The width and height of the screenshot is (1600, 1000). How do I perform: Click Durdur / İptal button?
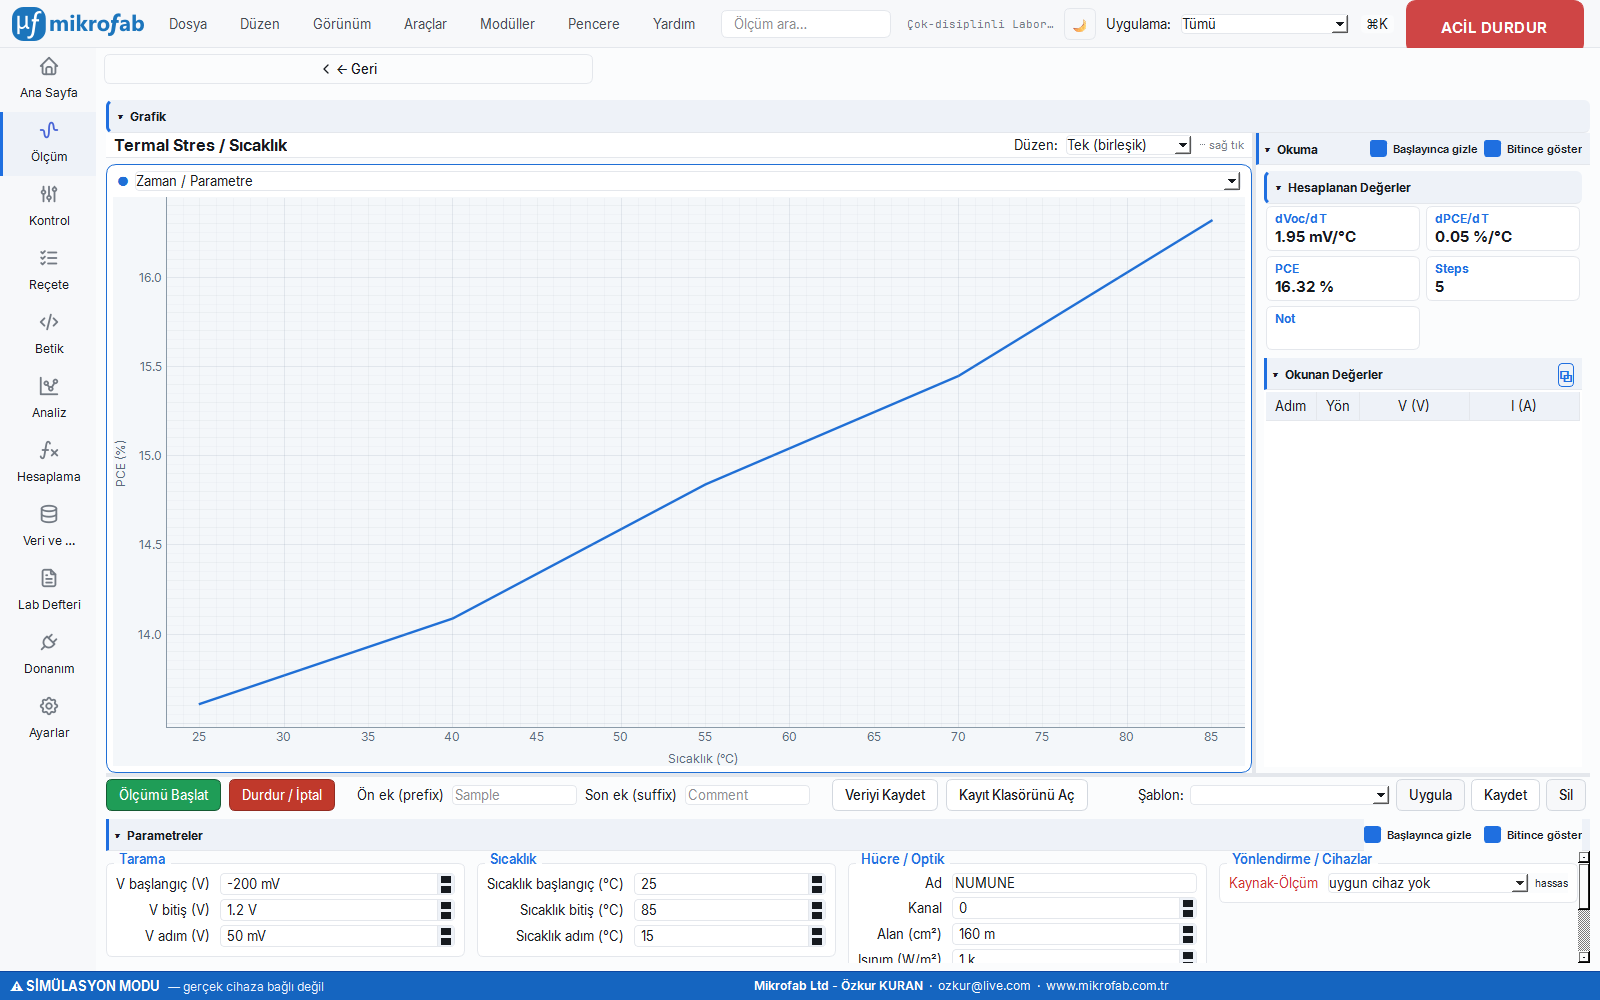282,795
